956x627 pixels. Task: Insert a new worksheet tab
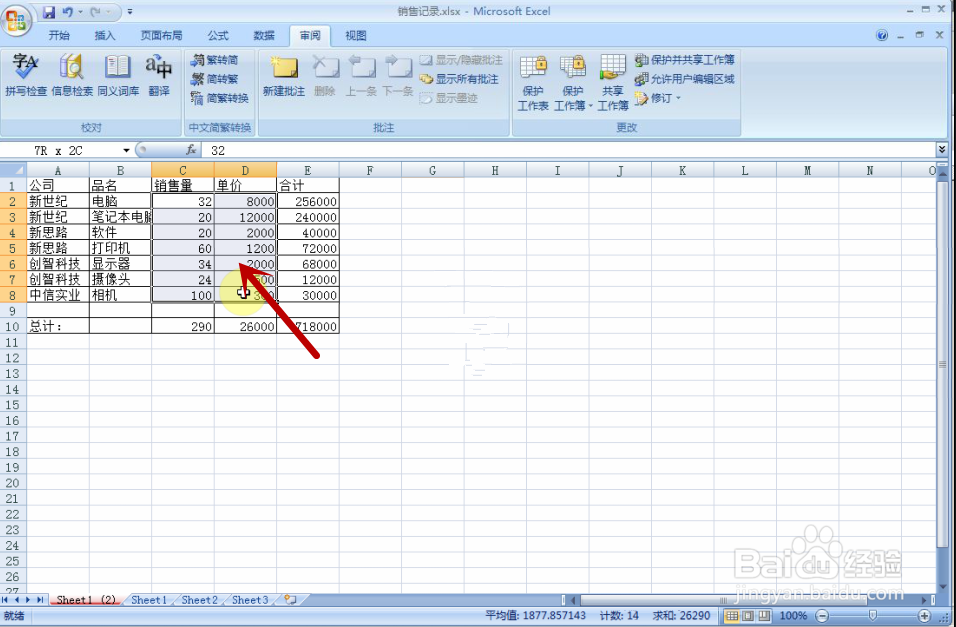(291, 600)
